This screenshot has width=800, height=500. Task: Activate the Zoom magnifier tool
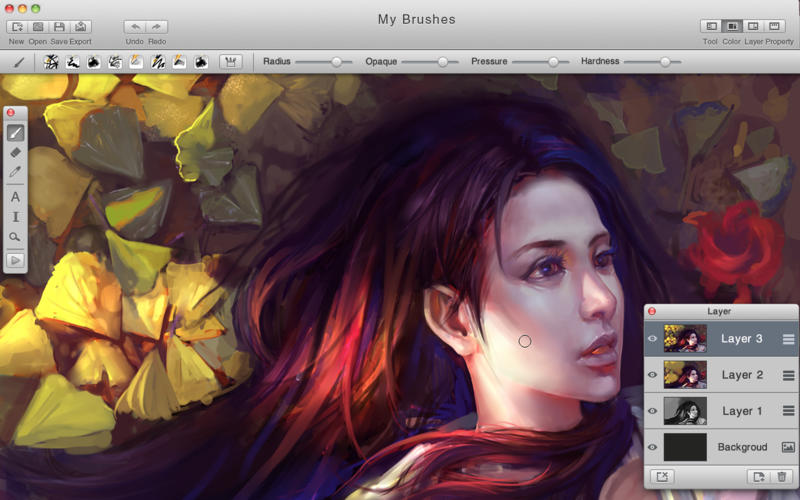[16, 237]
